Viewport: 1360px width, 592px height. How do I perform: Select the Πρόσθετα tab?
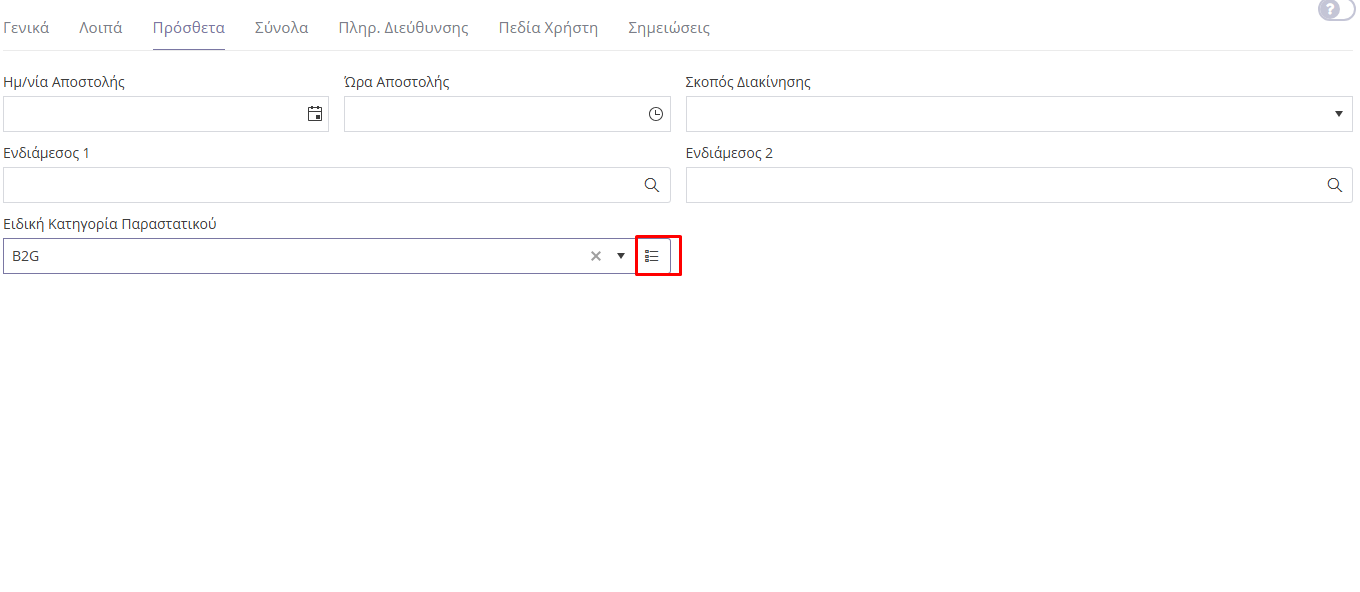tap(189, 28)
